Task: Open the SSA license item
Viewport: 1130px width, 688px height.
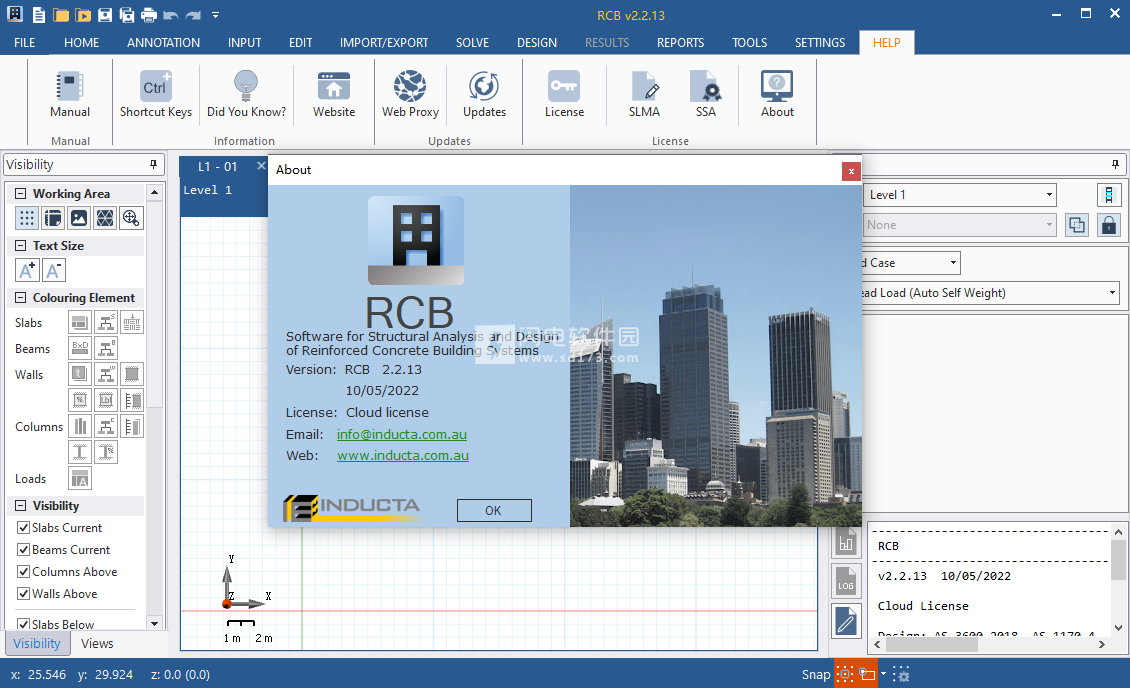Action: point(706,94)
